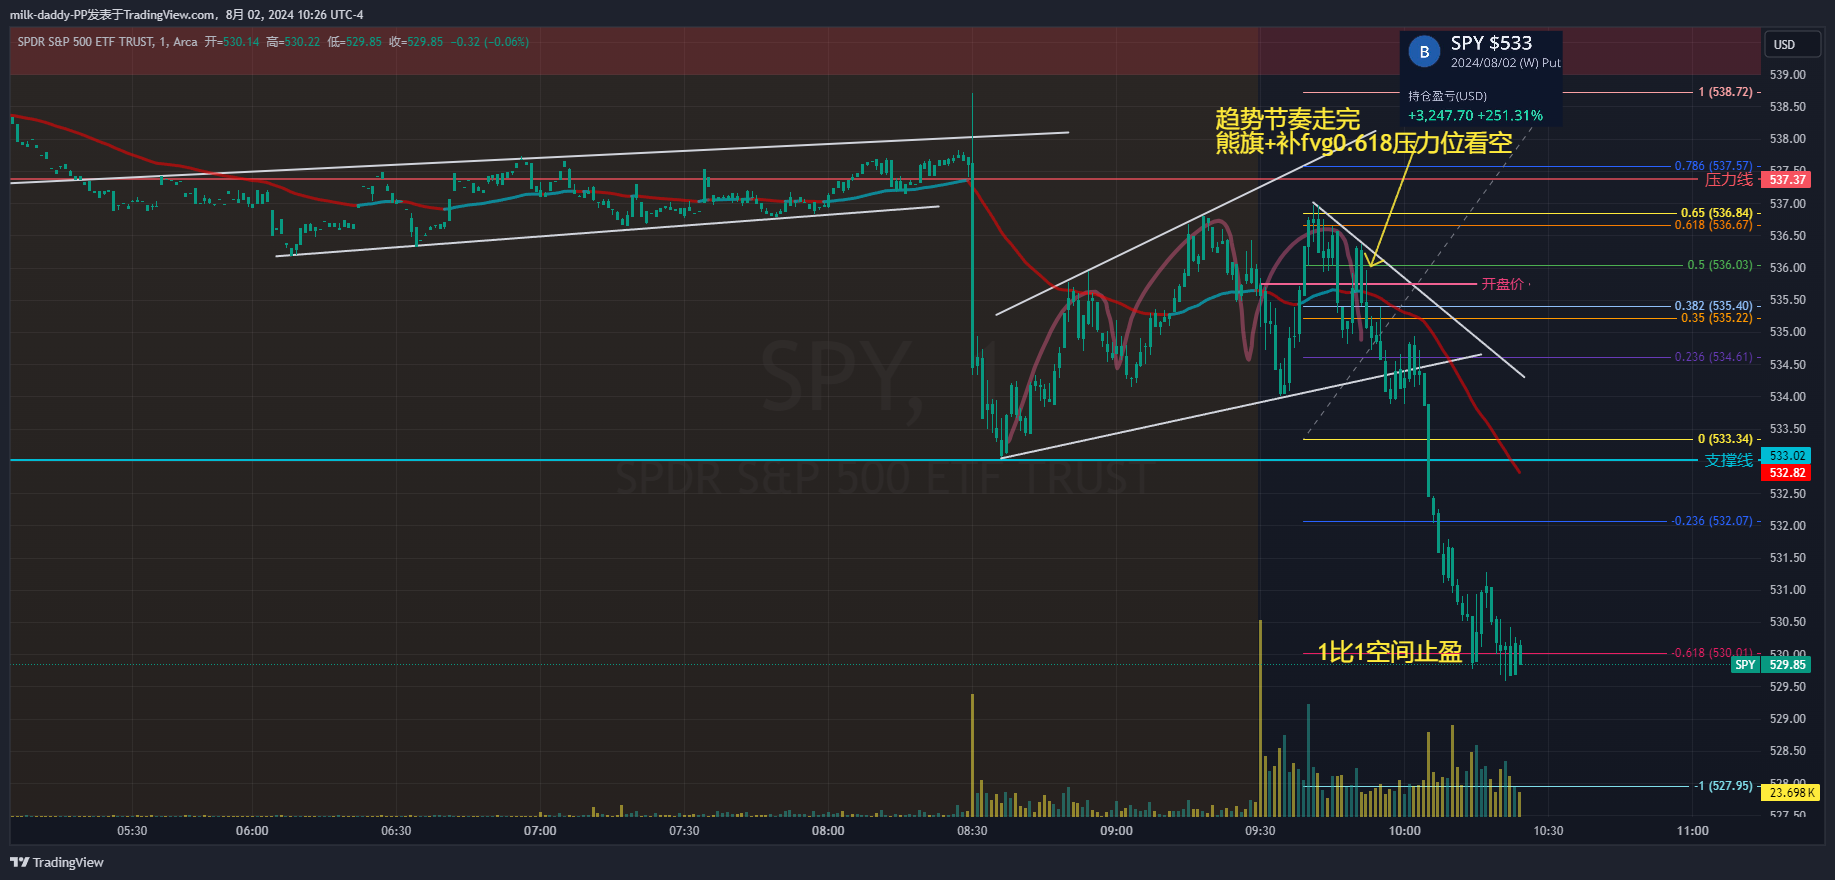Select the 1比1空间止盈 text annotation

click(x=1389, y=652)
